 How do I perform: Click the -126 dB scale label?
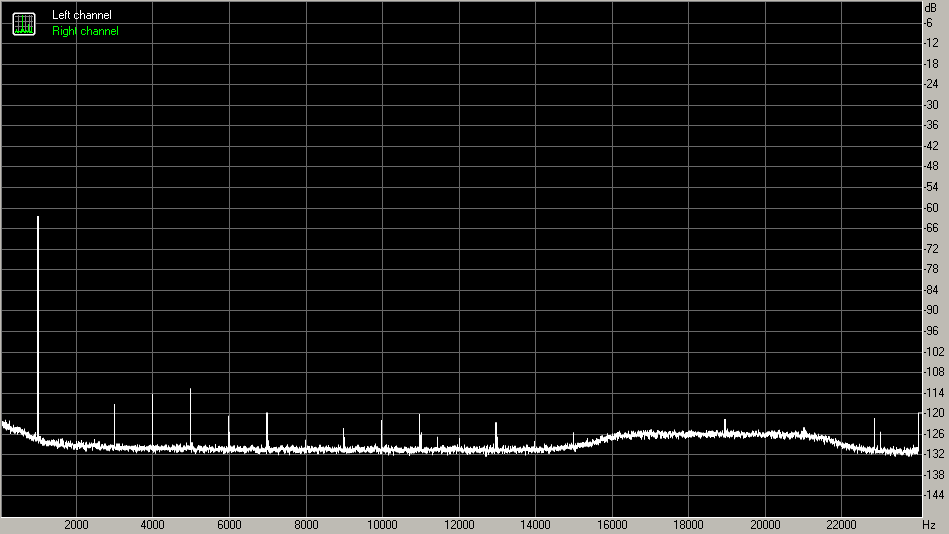point(934,434)
